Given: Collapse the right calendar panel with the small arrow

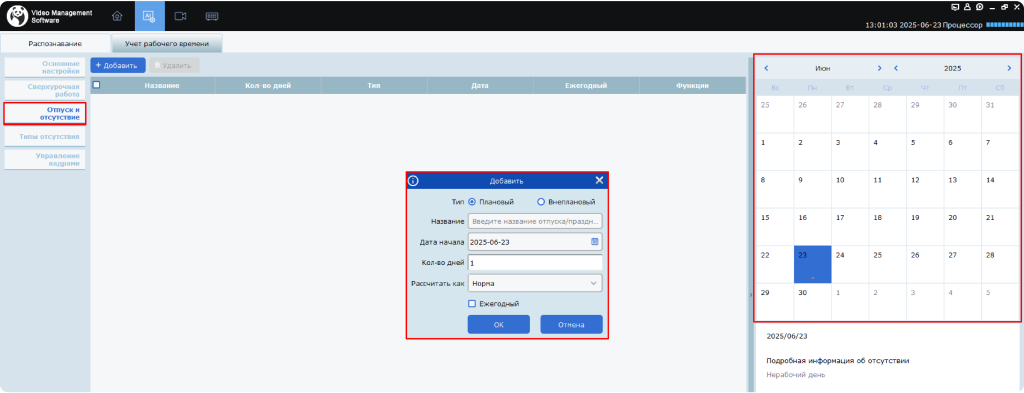Looking at the screenshot, I should (750, 295).
